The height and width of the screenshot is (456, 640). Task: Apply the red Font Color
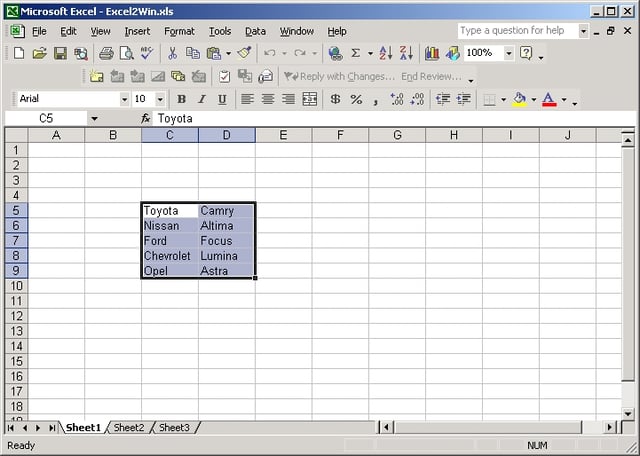point(549,99)
